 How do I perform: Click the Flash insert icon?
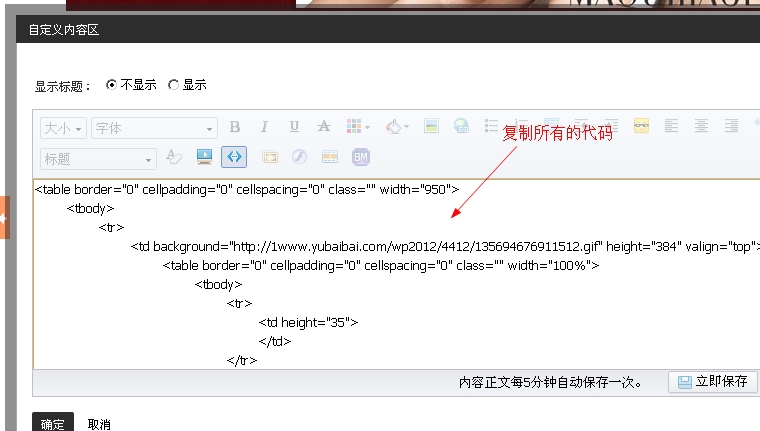[x=299, y=157]
